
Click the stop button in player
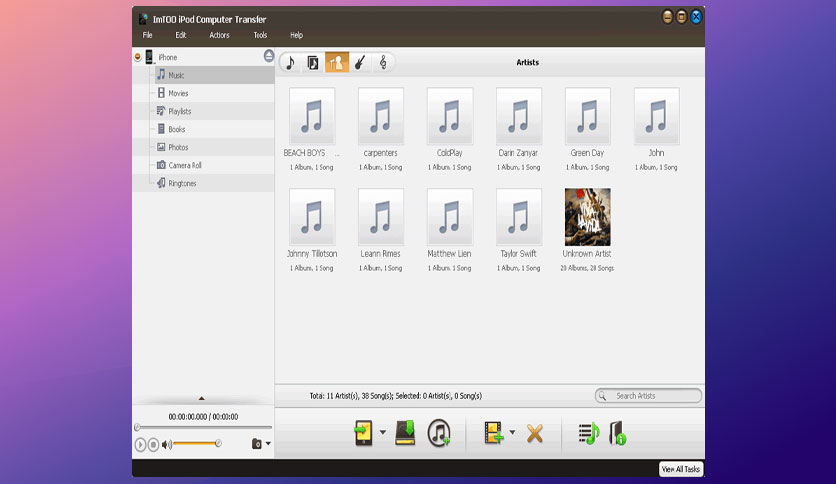pyautogui.click(x=153, y=444)
